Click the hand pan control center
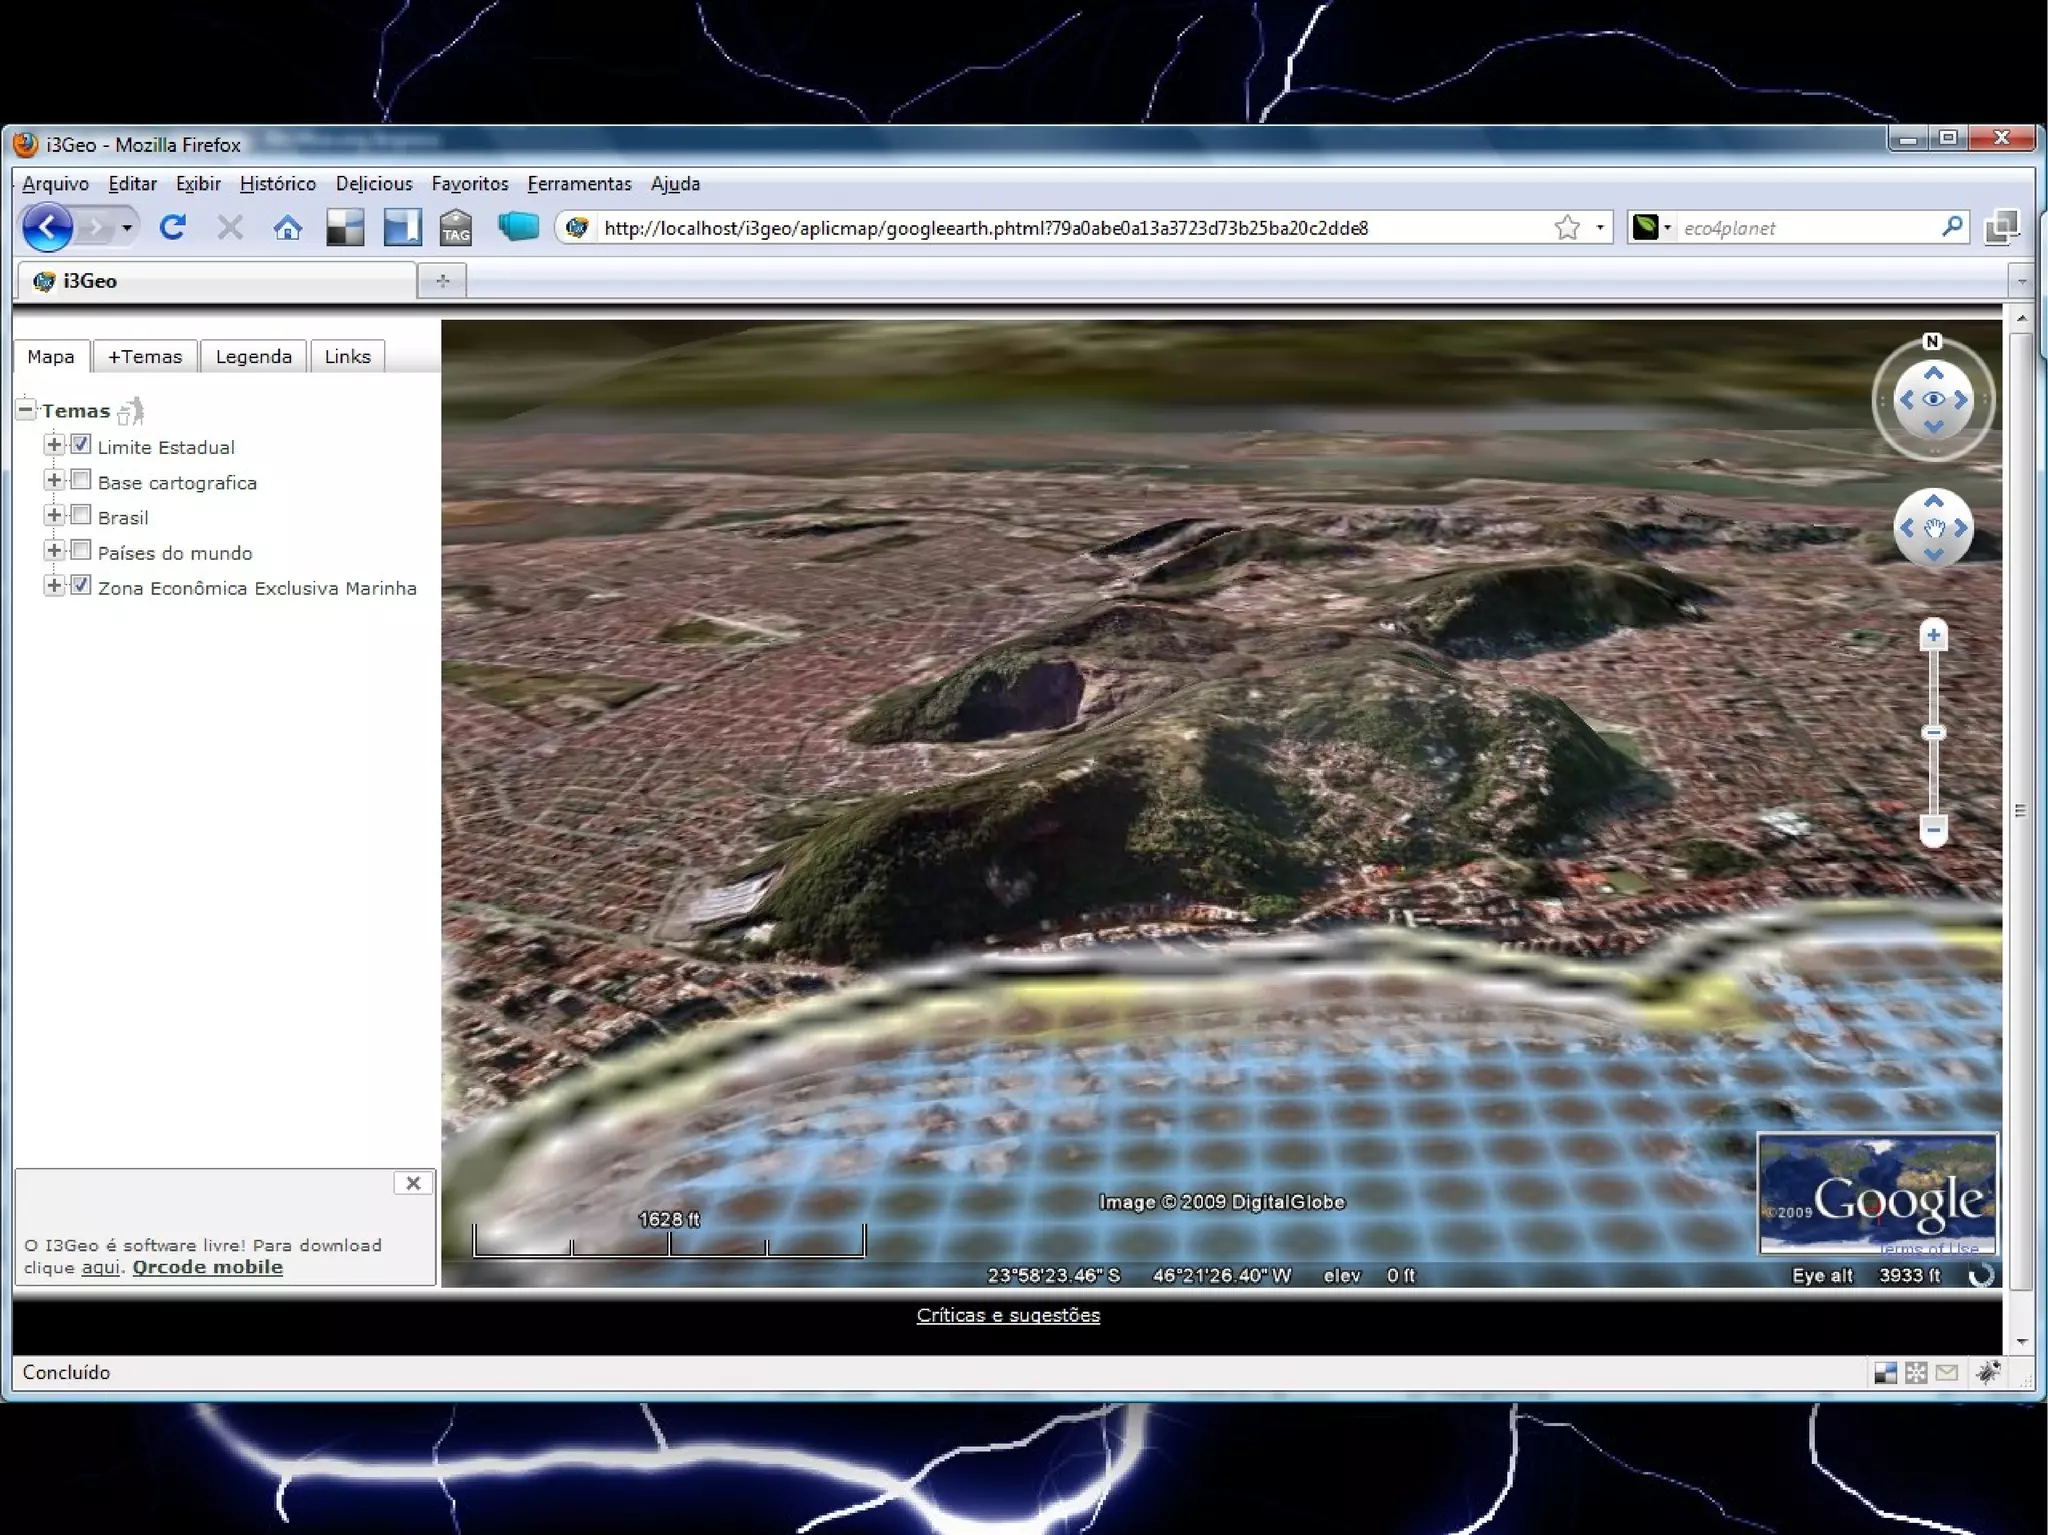Screen dimensions: 2048x1535 pyautogui.click(x=1933, y=528)
